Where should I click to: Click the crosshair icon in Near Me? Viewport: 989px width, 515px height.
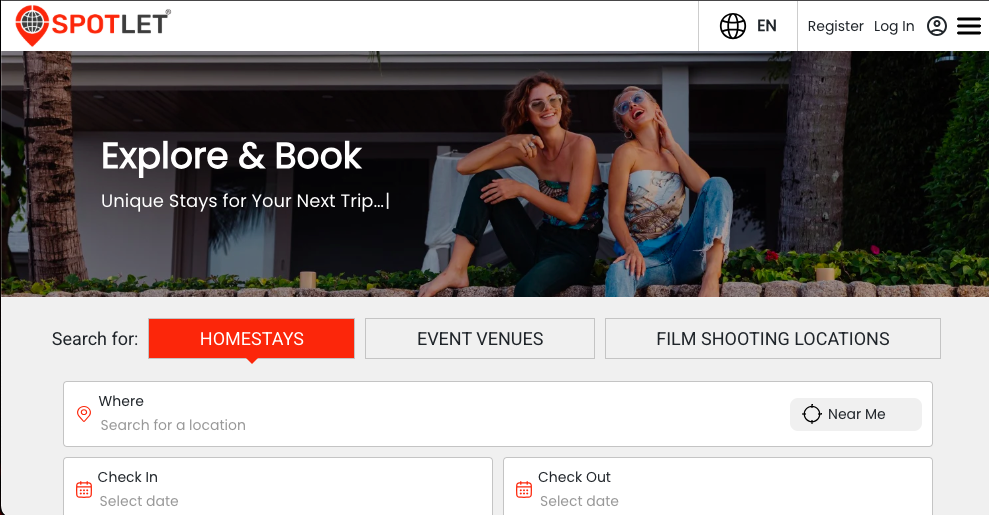coord(811,414)
